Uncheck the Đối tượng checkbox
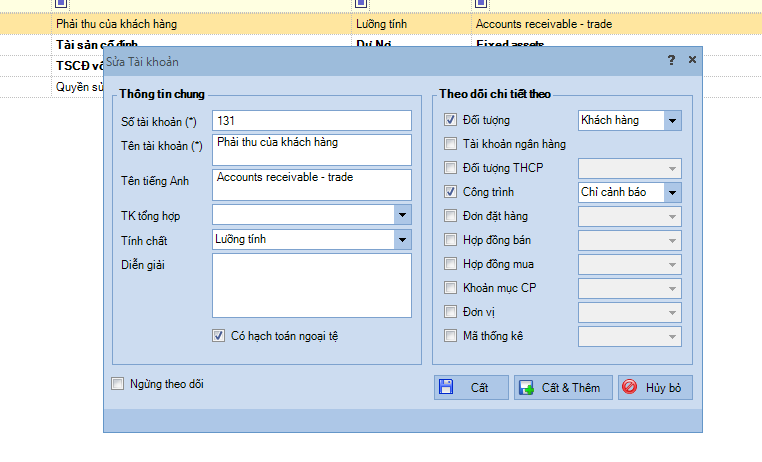Image resolution: width=762 pixels, height=462 pixels. tap(450, 121)
